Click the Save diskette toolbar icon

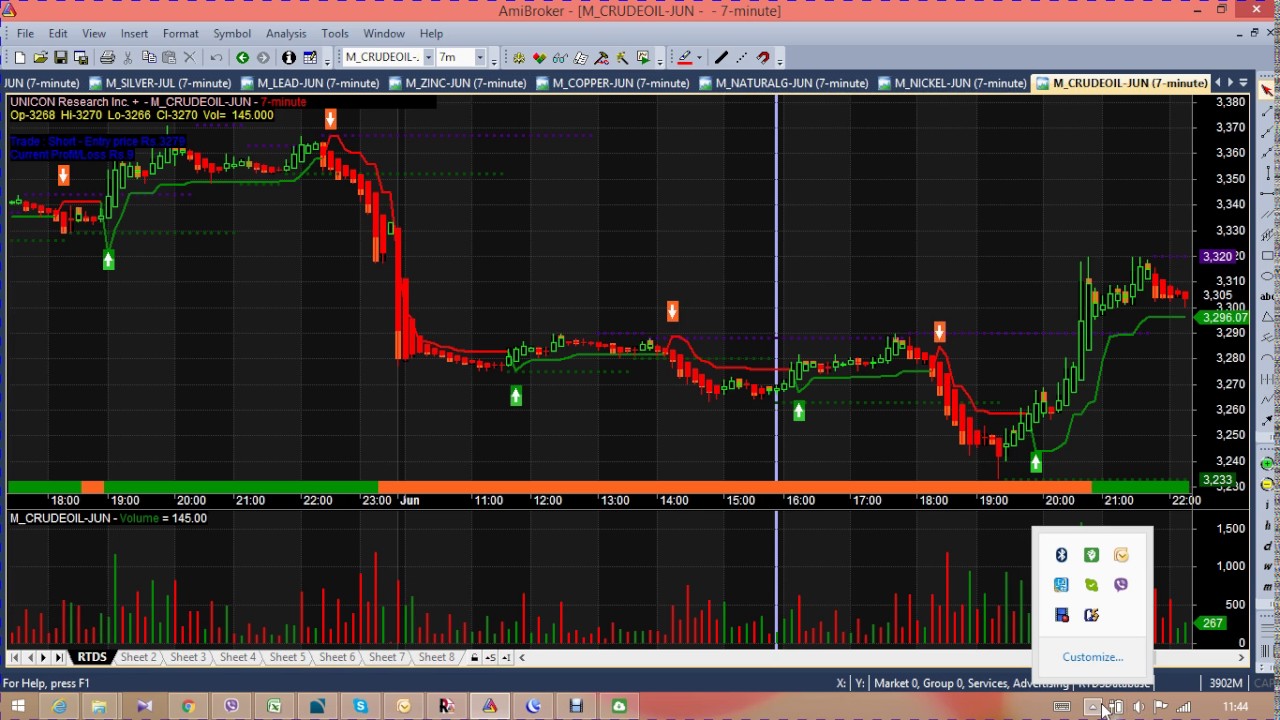pos(61,58)
